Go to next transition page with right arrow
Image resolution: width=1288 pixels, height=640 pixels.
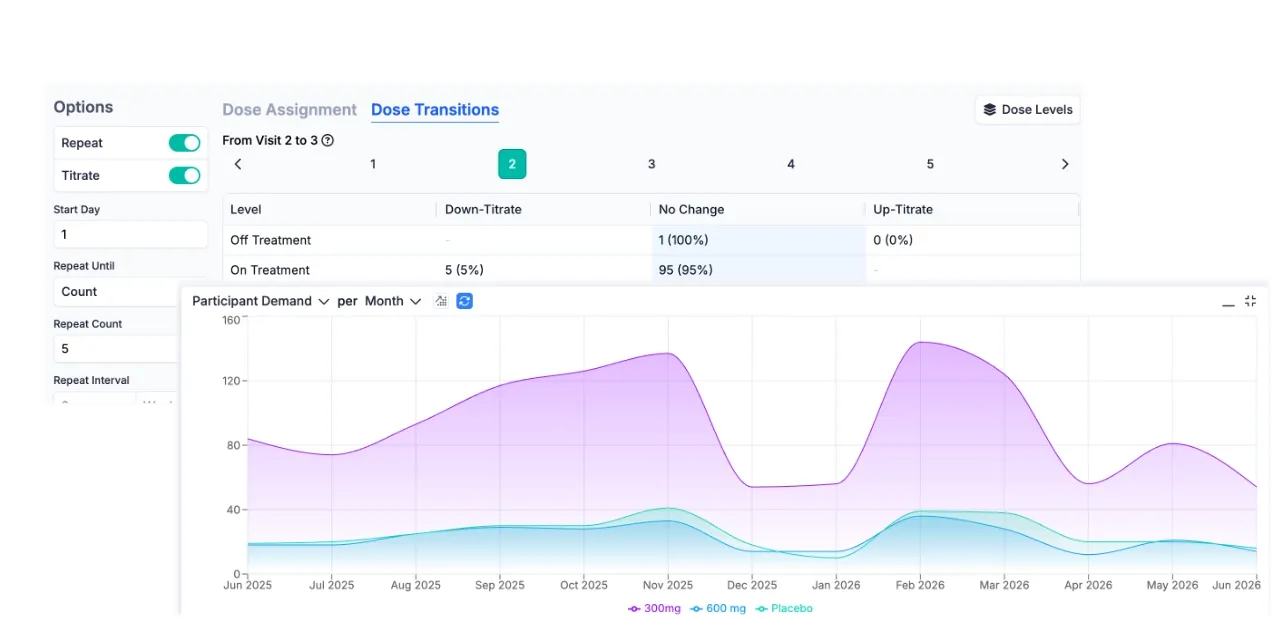tap(1065, 164)
